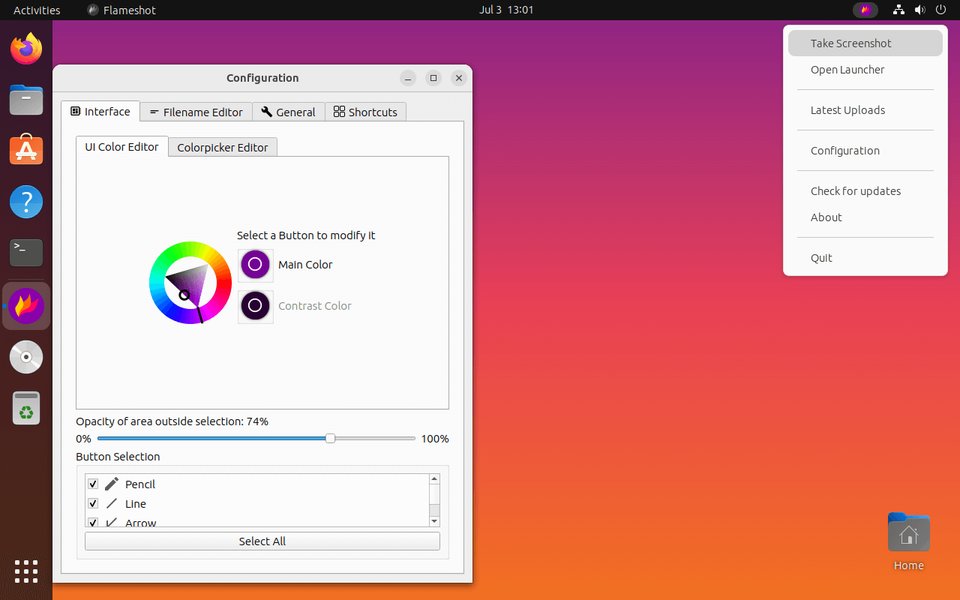Open the Trash in the dock

(26, 408)
